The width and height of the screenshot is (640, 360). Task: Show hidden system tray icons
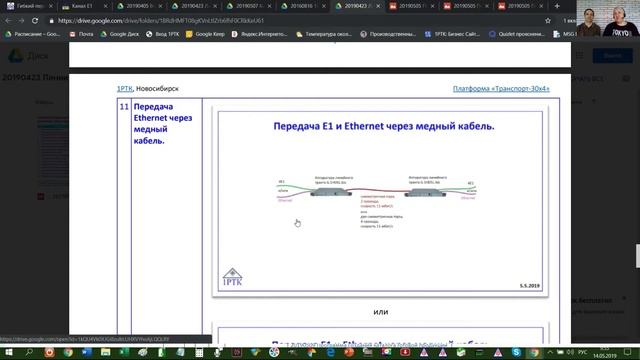coord(550,352)
